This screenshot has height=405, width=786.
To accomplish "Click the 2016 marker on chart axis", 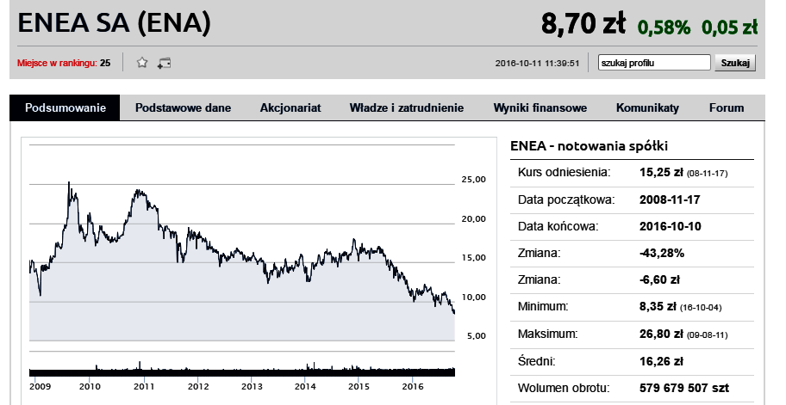I will pos(413,386).
